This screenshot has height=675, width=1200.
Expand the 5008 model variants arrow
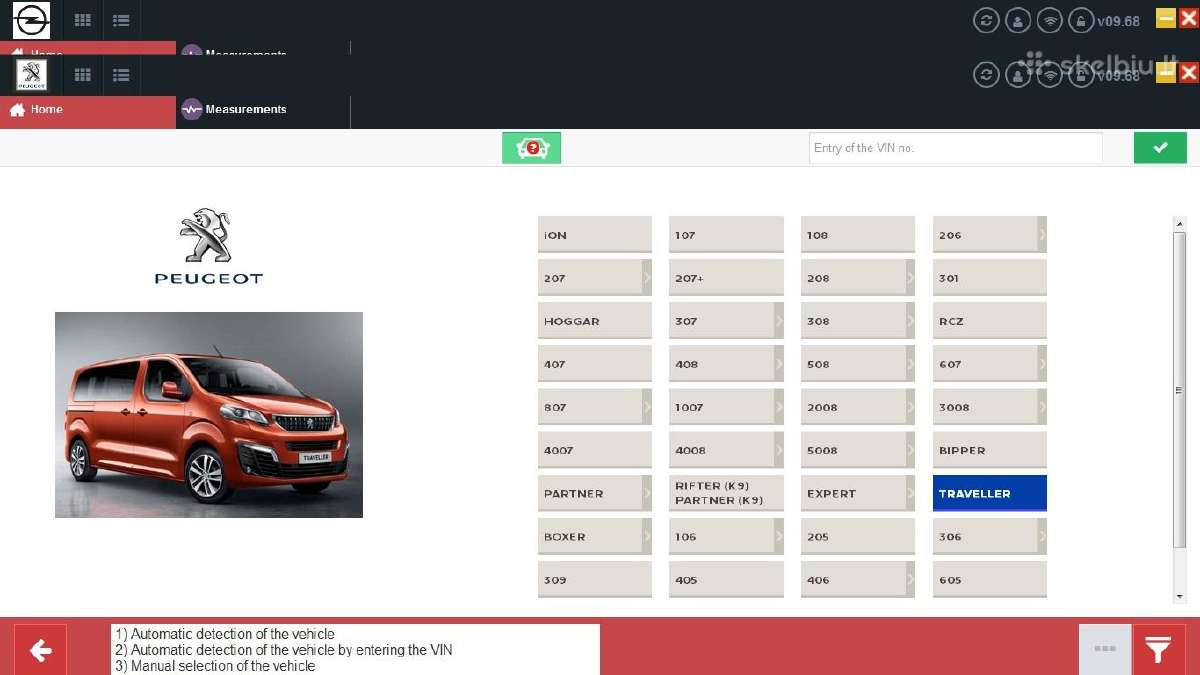(x=910, y=450)
